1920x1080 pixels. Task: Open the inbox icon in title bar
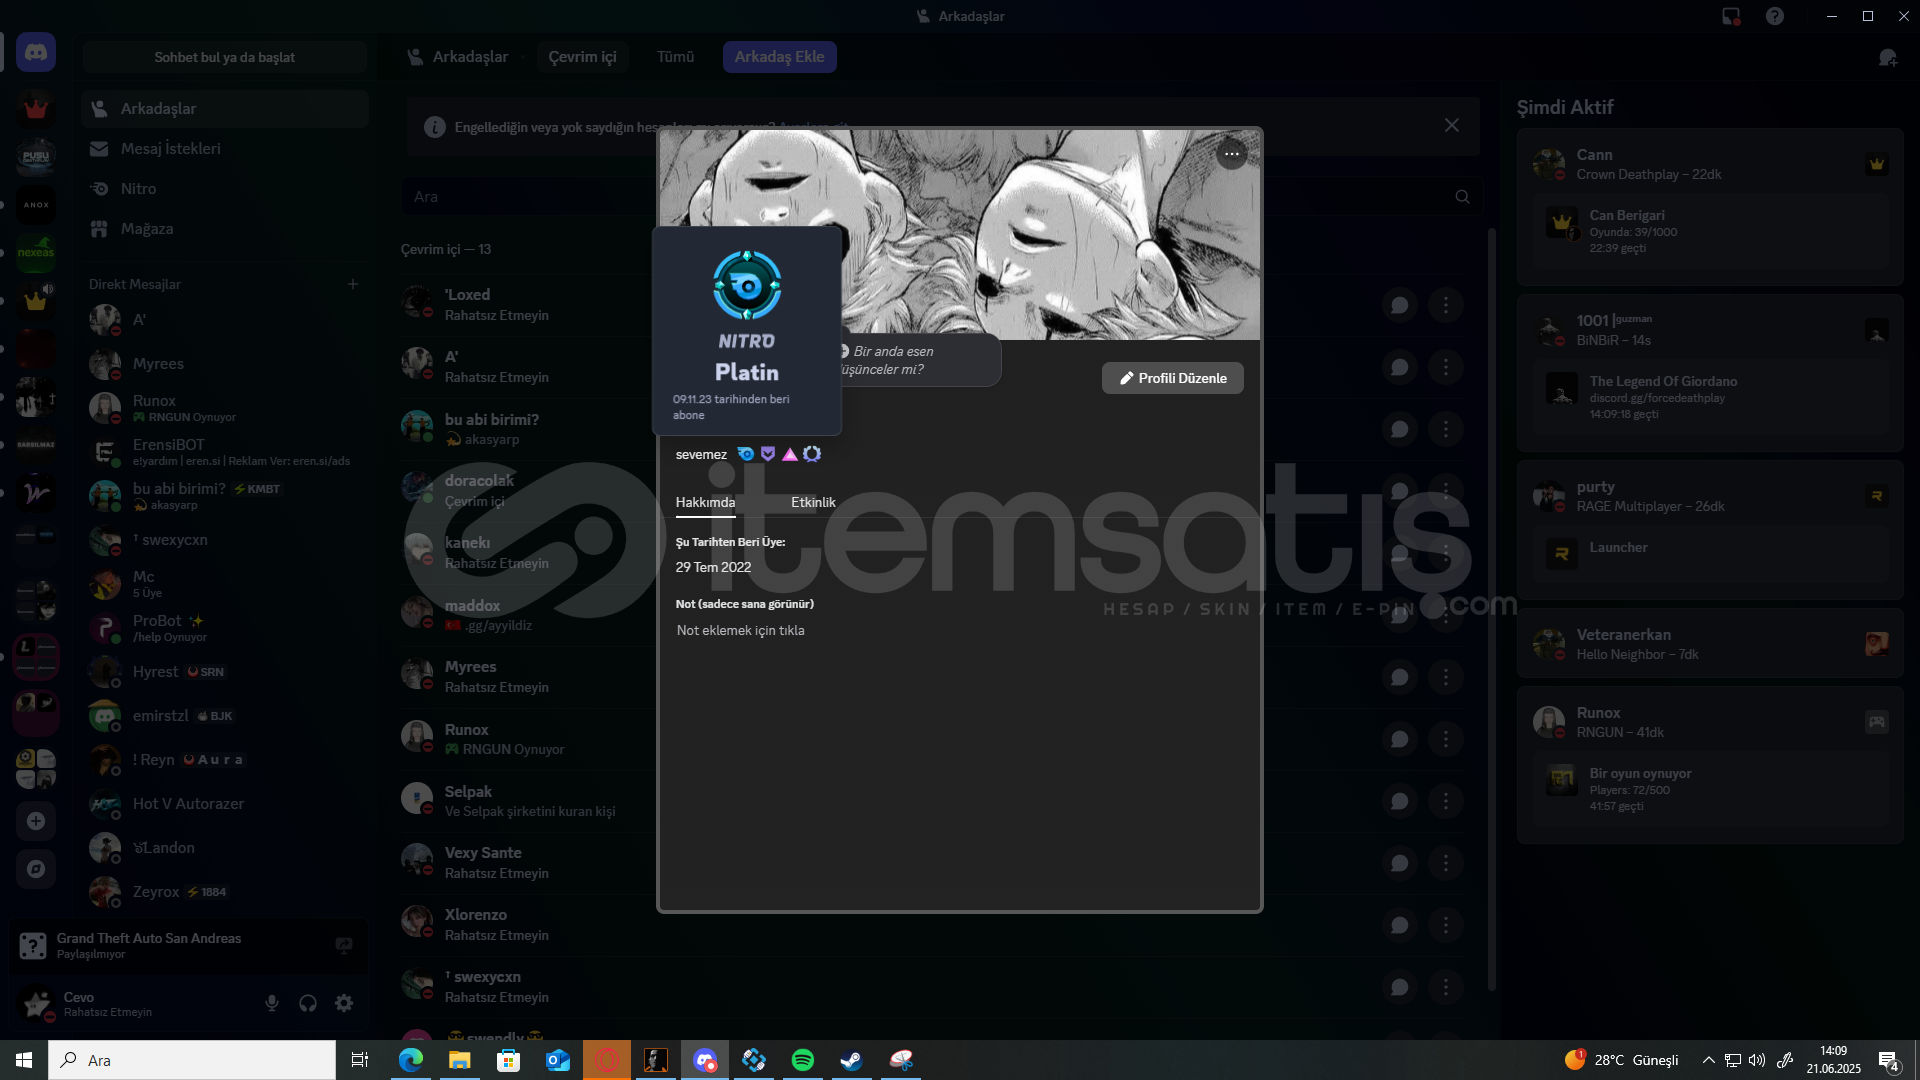tap(1731, 16)
